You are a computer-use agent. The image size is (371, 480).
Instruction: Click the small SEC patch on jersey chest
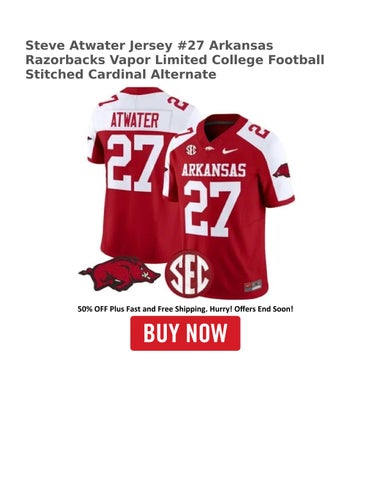[x=191, y=150]
